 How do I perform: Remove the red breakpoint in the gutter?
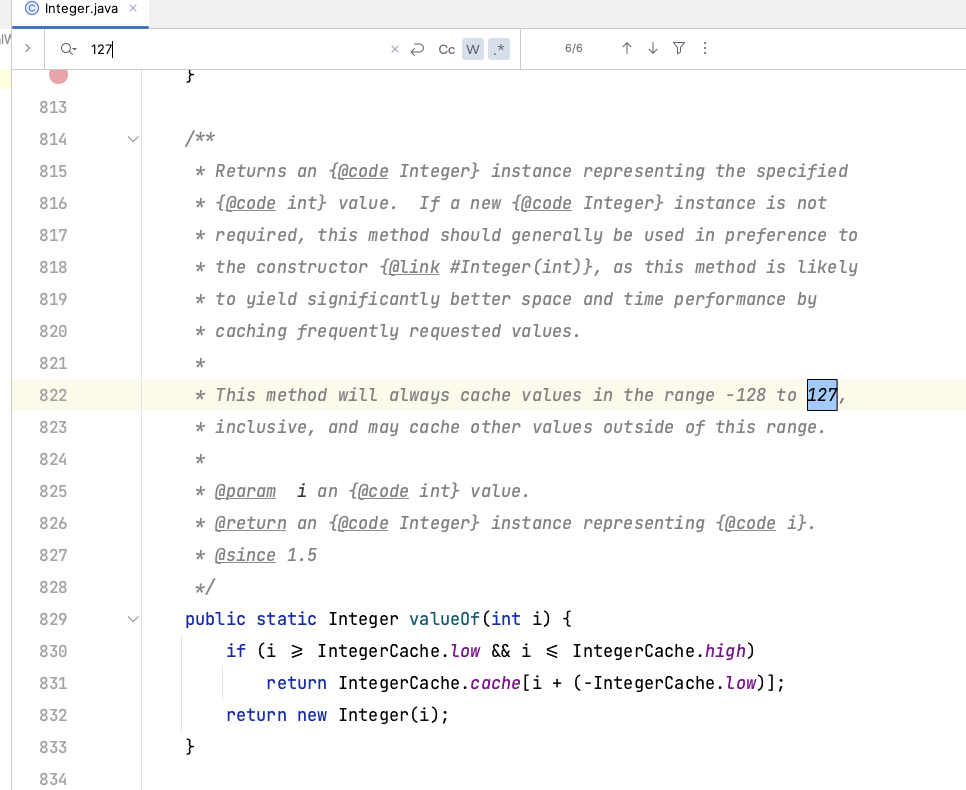coord(59,76)
